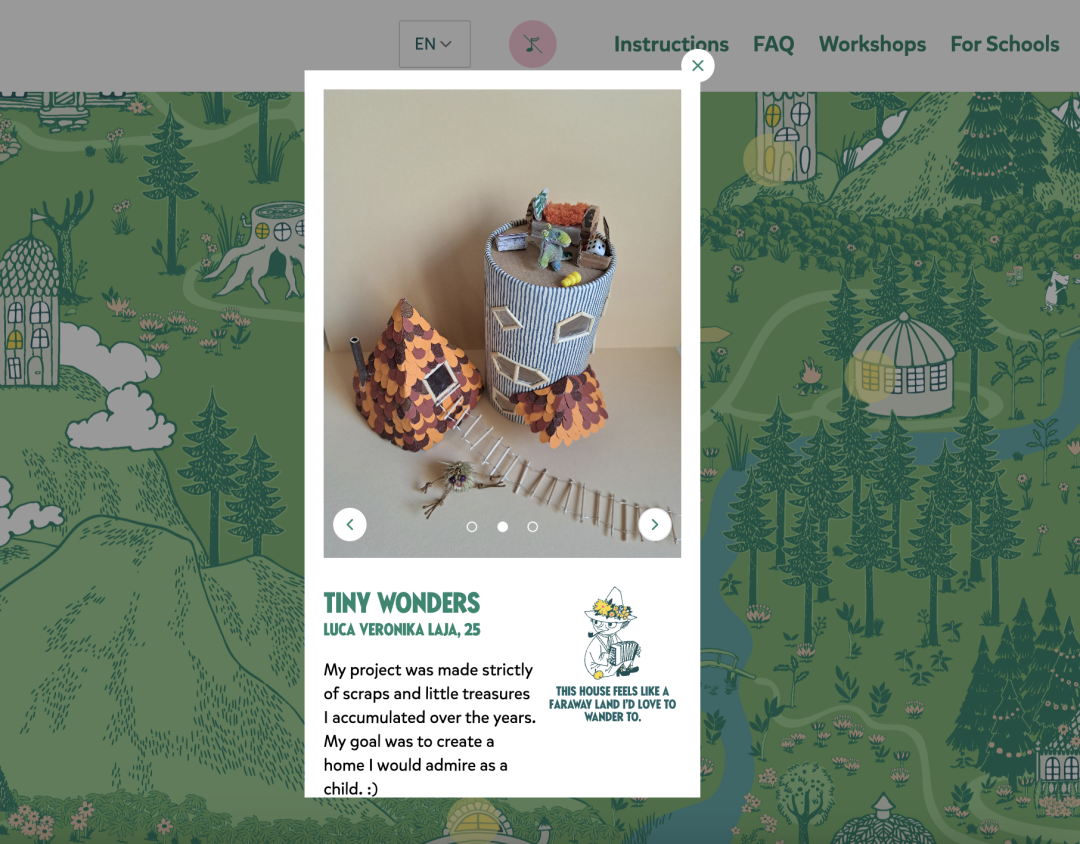1080x844 pixels.
Task: Go to next photo with right arrow
Action: pos(654,525)
